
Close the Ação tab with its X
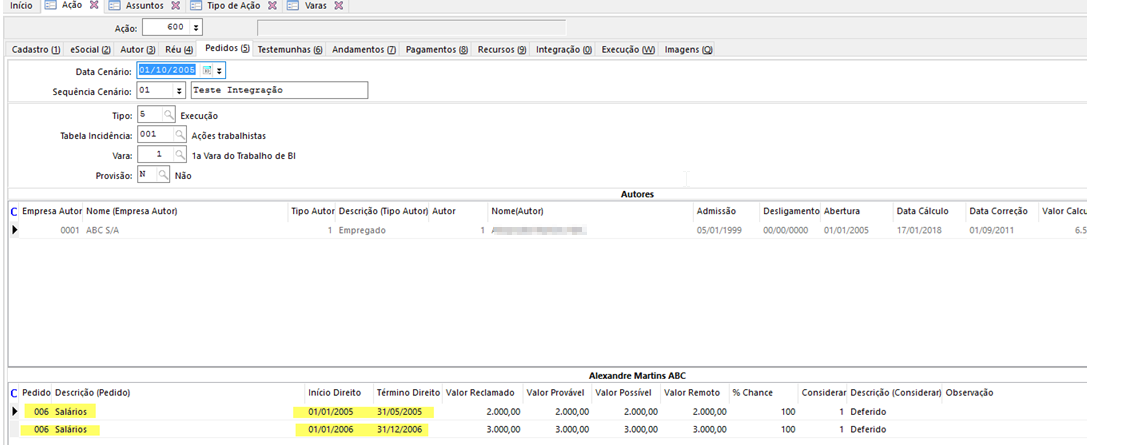pyautogui.click(x=94, y=6)
